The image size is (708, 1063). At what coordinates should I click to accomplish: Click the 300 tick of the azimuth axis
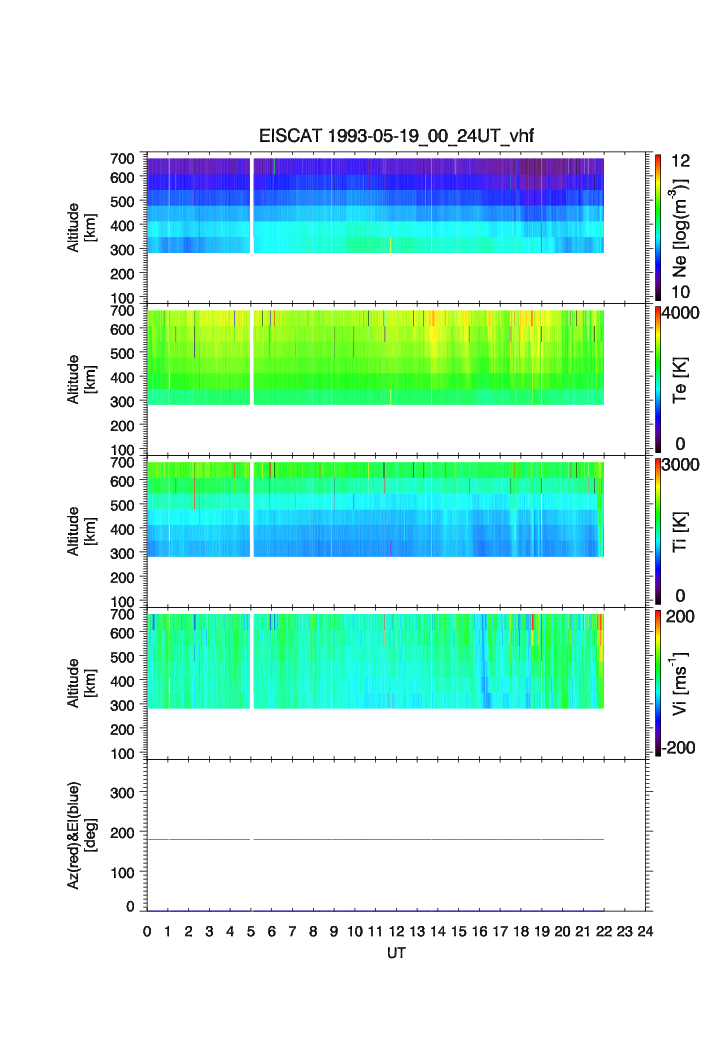coord(127,792)
